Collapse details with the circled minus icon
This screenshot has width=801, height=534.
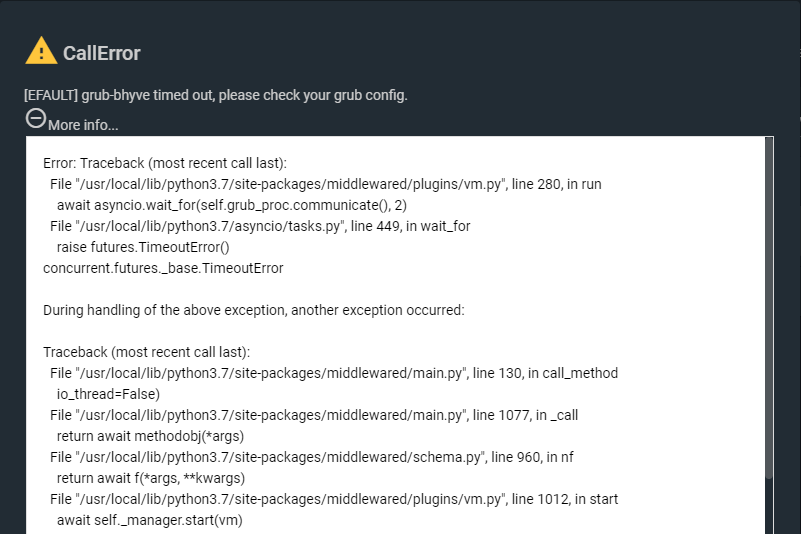click(36, 119)
